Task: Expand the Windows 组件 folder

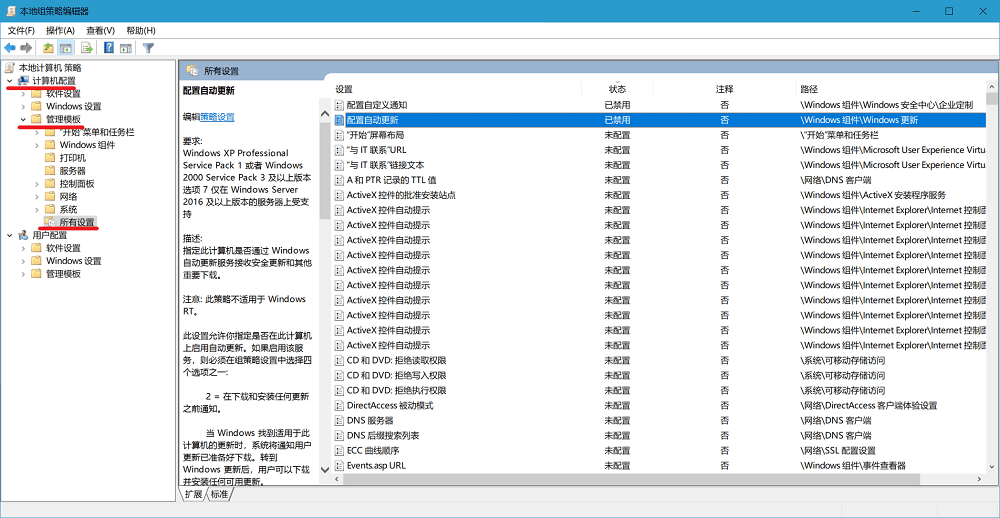Action: tap(36, 145)
